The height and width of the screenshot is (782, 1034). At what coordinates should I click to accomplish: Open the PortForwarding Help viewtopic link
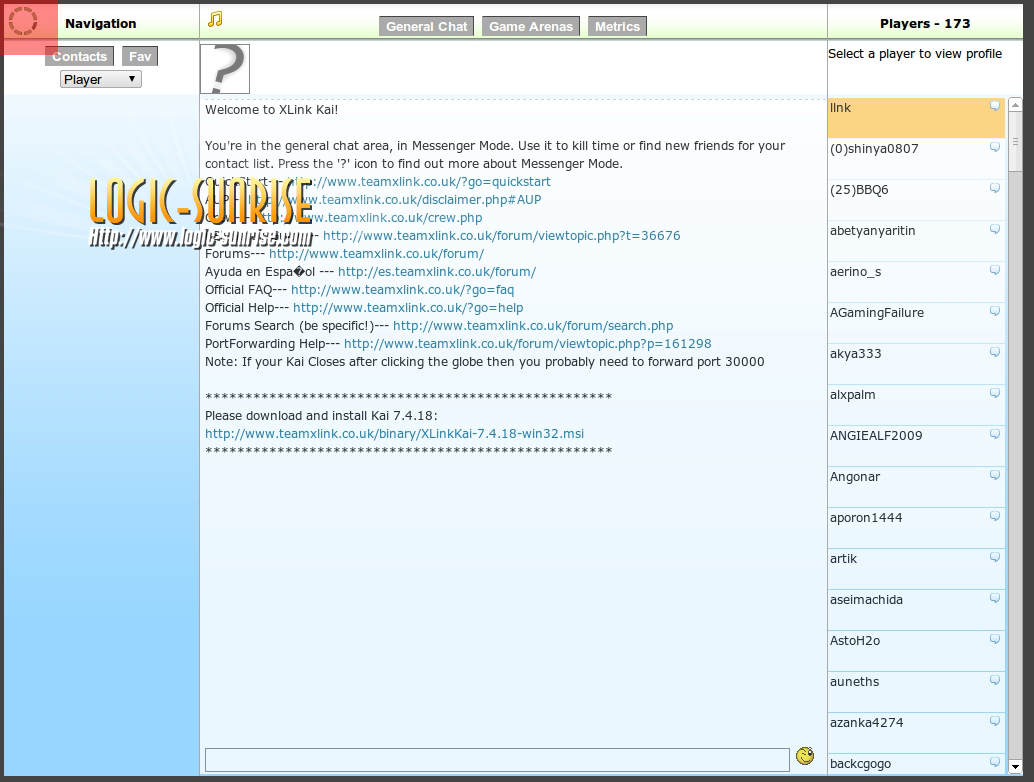pyautogui.click(x=528, y=344)
